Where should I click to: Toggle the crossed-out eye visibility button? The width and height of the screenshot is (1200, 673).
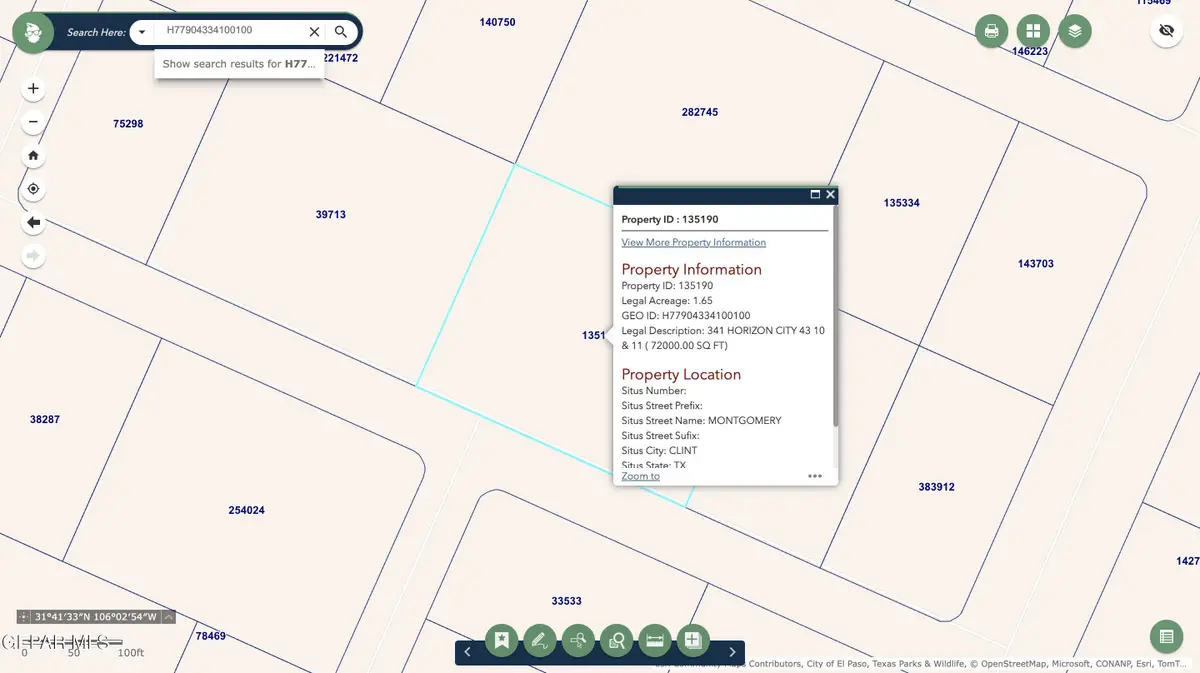pyautogui.click(x=1166, y=31)
